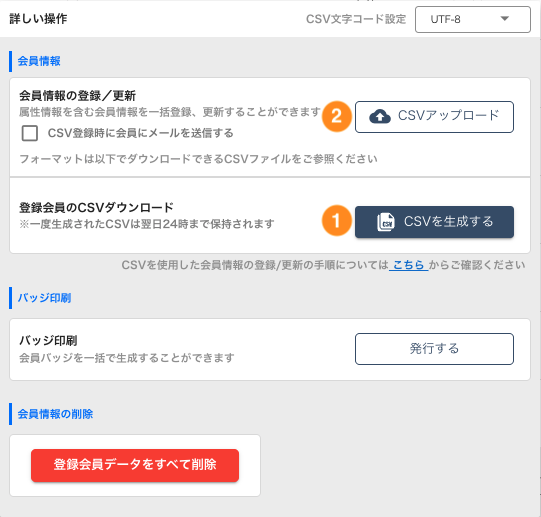This screenshot has height=517, width=541.
Task: Click the CSVを生成する button
Action: click(434, 222)
